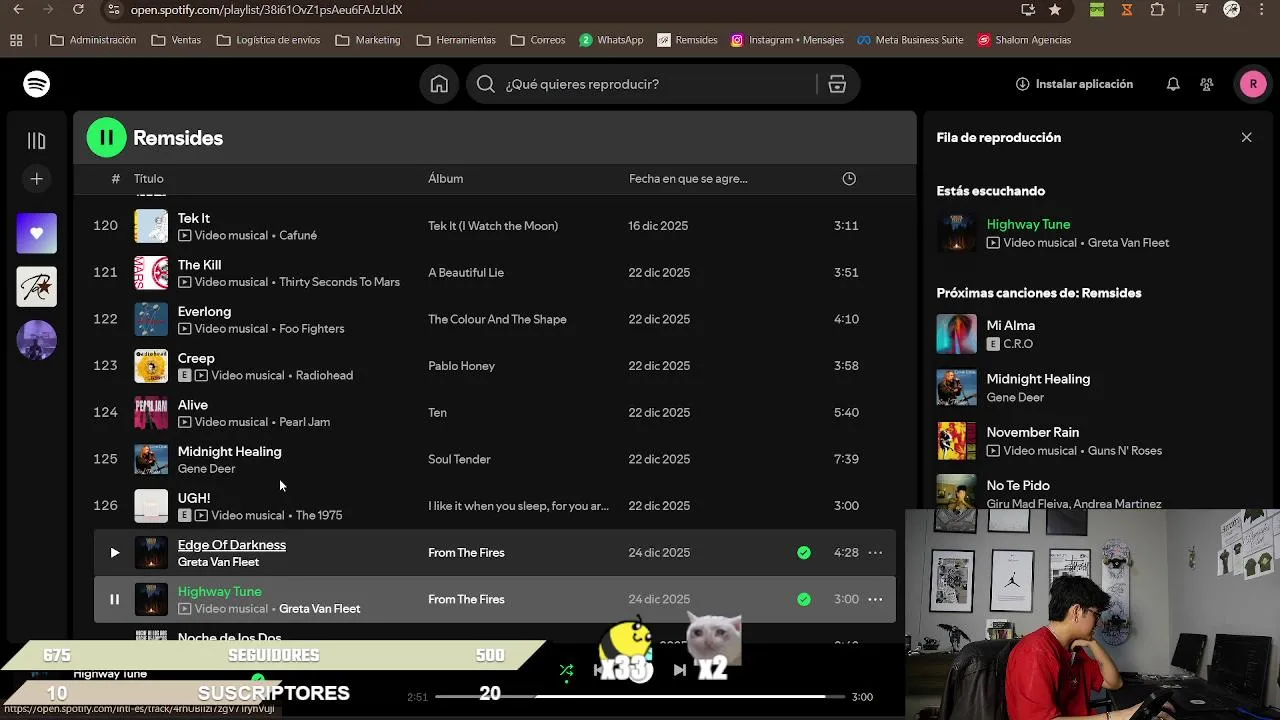Open Administración bookmarks folder
Viewport: 1280px width, 720px height.
point(93,40)
